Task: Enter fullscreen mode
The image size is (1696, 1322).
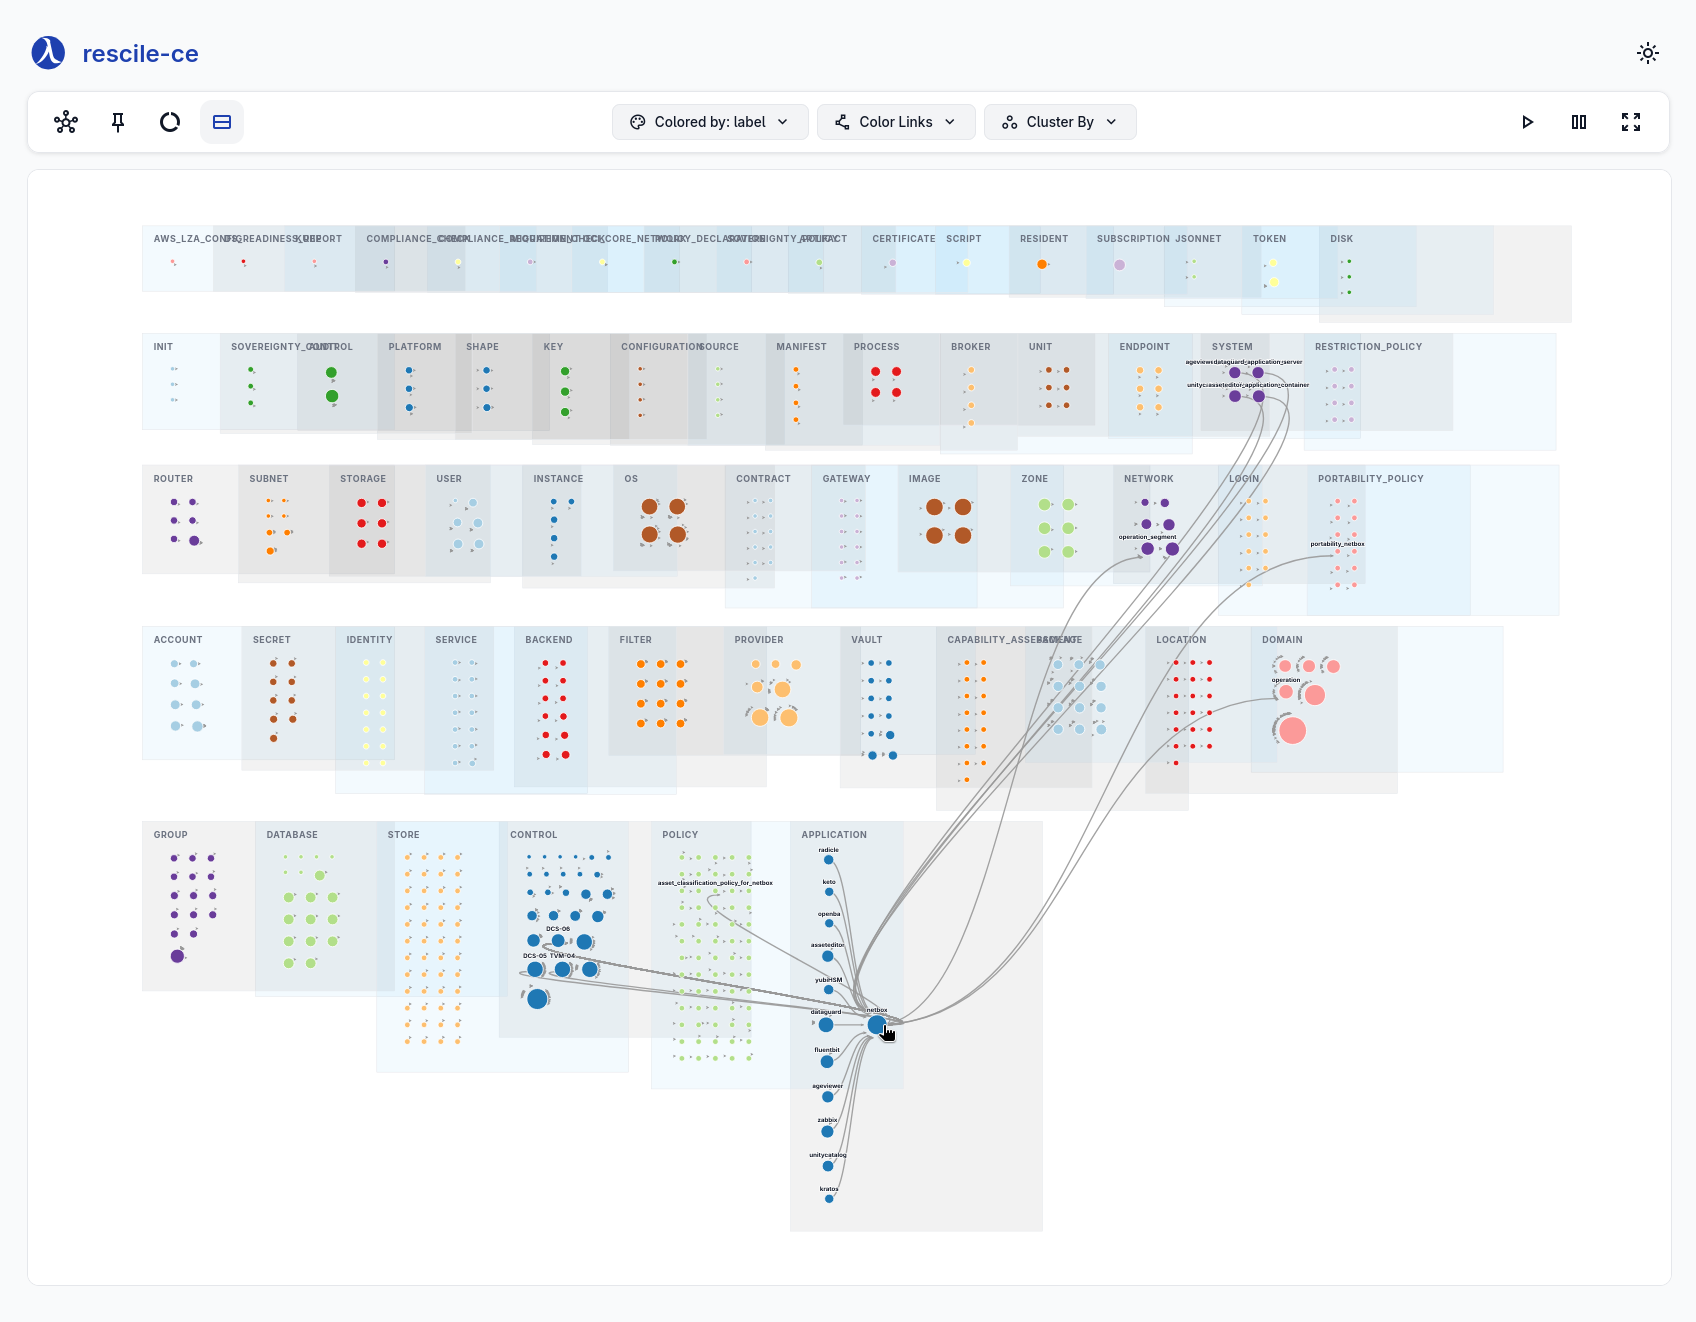Action: 1631,122
